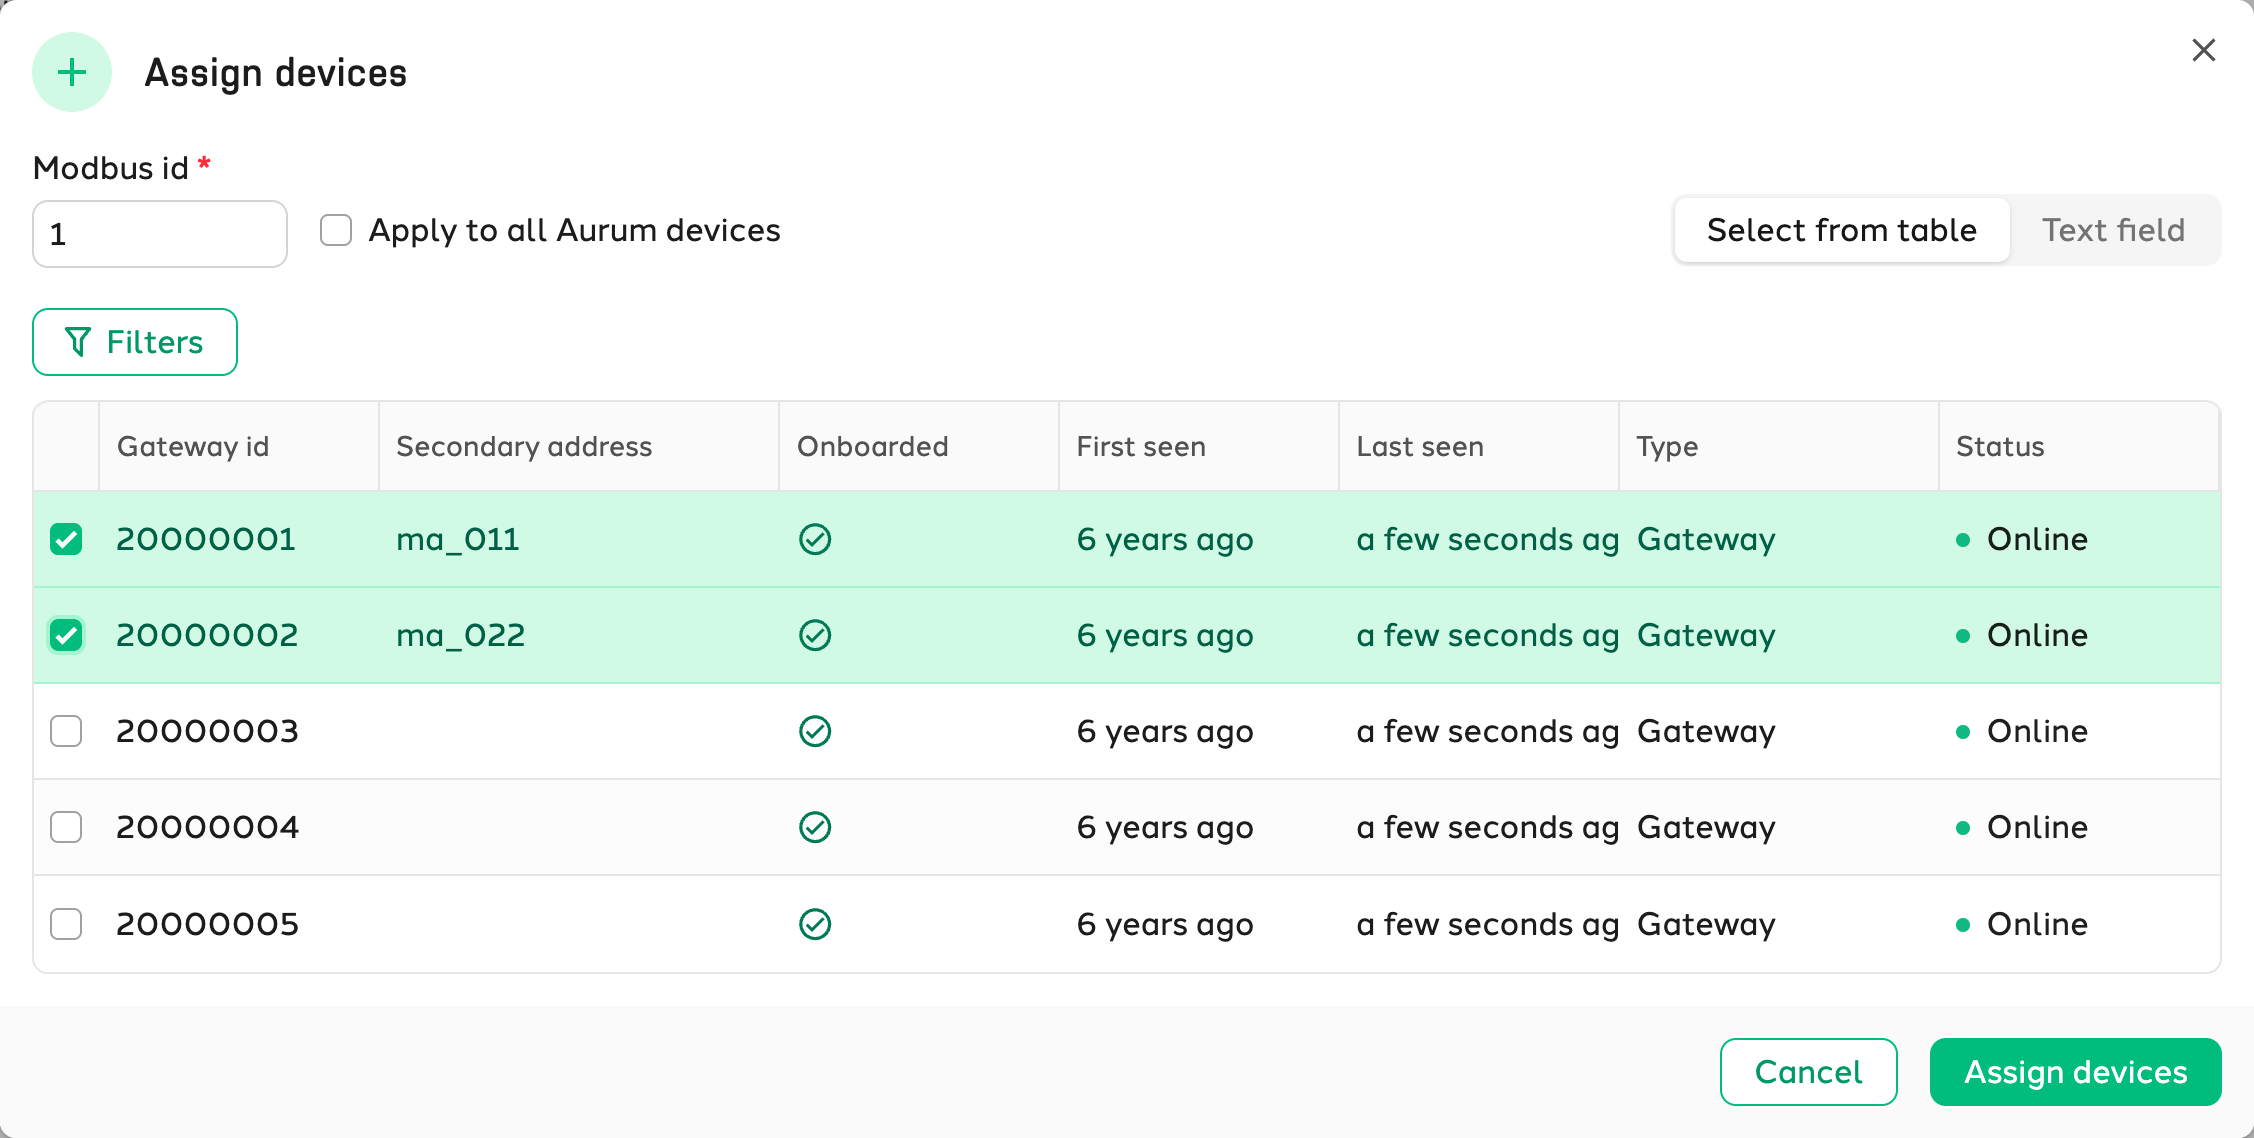Image resolution: width=2254 pixels, height=1138 pixels.
Task: Select the gateway id 20000004 text
Action: [207, 827]
